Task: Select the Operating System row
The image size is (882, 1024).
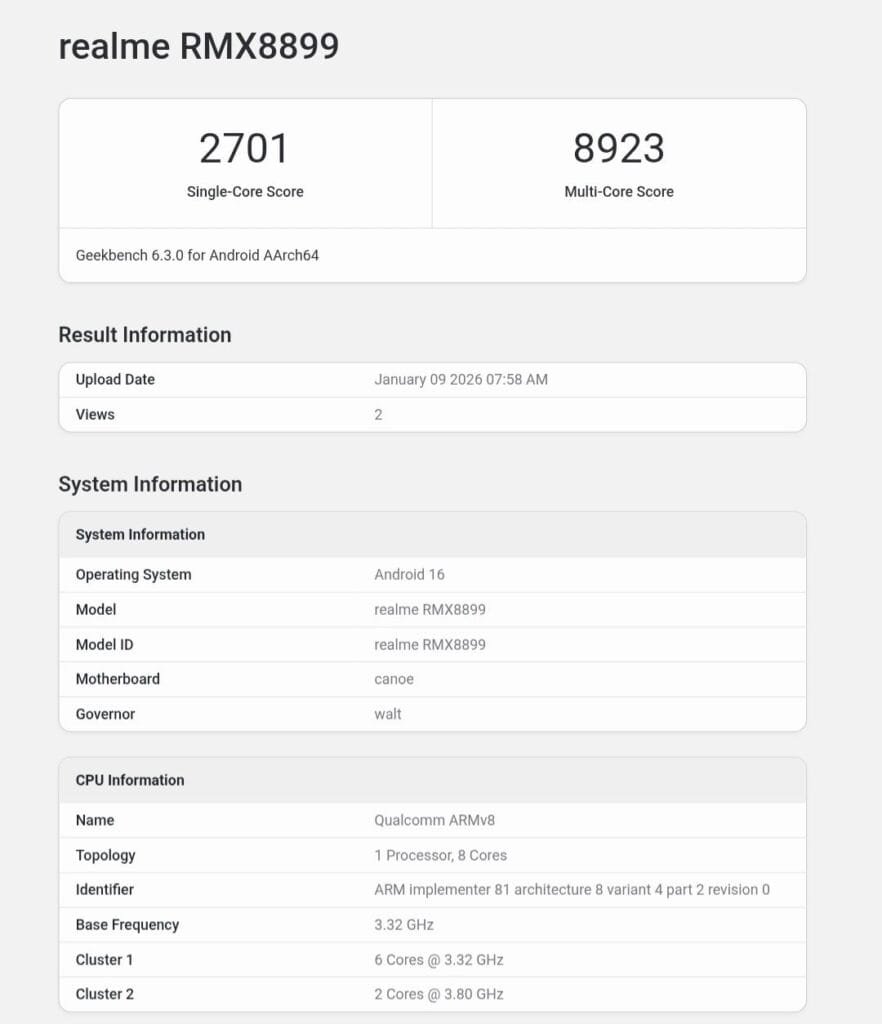Action: (133, 575)
